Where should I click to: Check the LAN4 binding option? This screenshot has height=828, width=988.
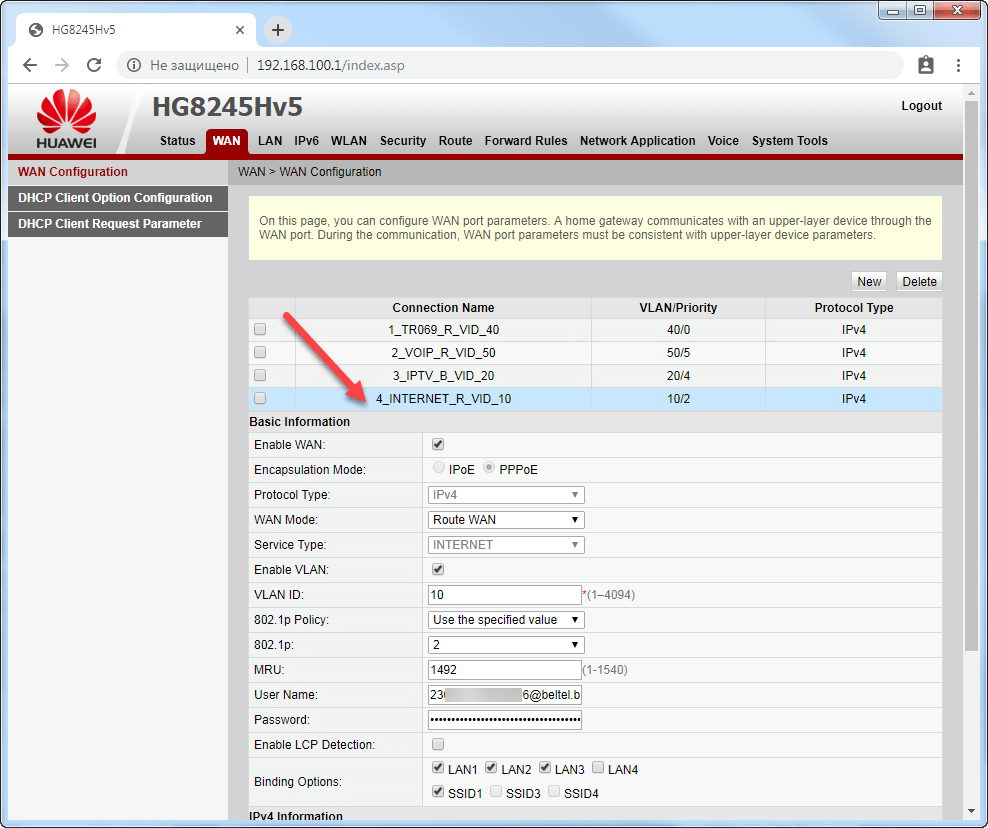597,769
